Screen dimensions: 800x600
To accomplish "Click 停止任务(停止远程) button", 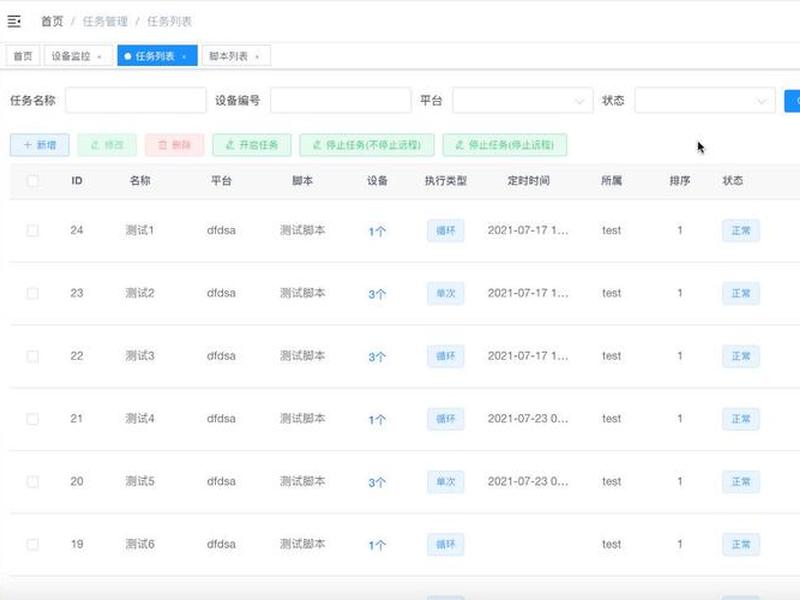I will [x=505, y=145].
